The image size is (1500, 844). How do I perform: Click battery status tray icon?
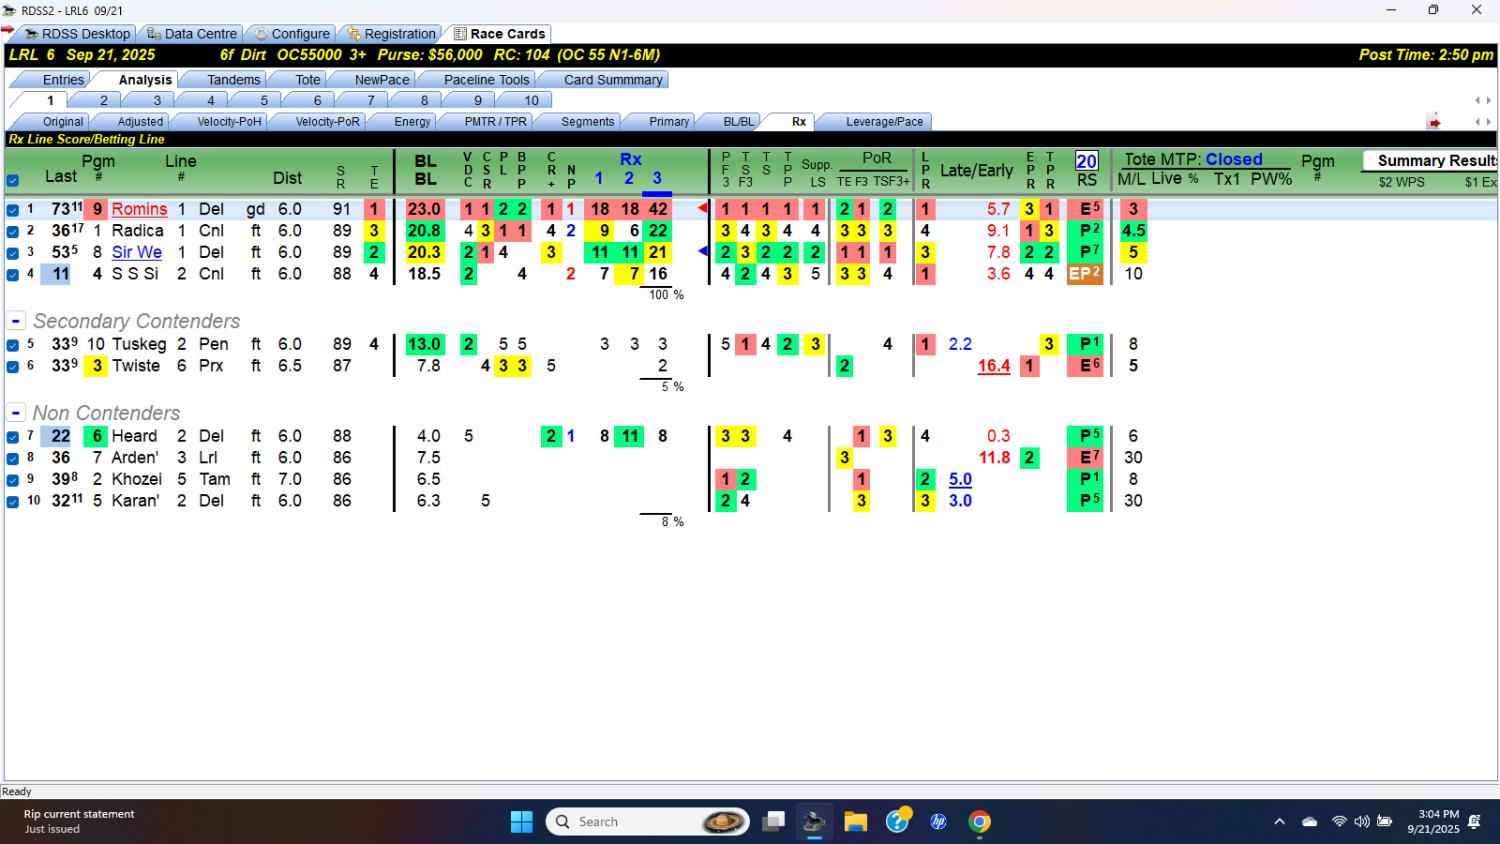[x=1384, y=822]
